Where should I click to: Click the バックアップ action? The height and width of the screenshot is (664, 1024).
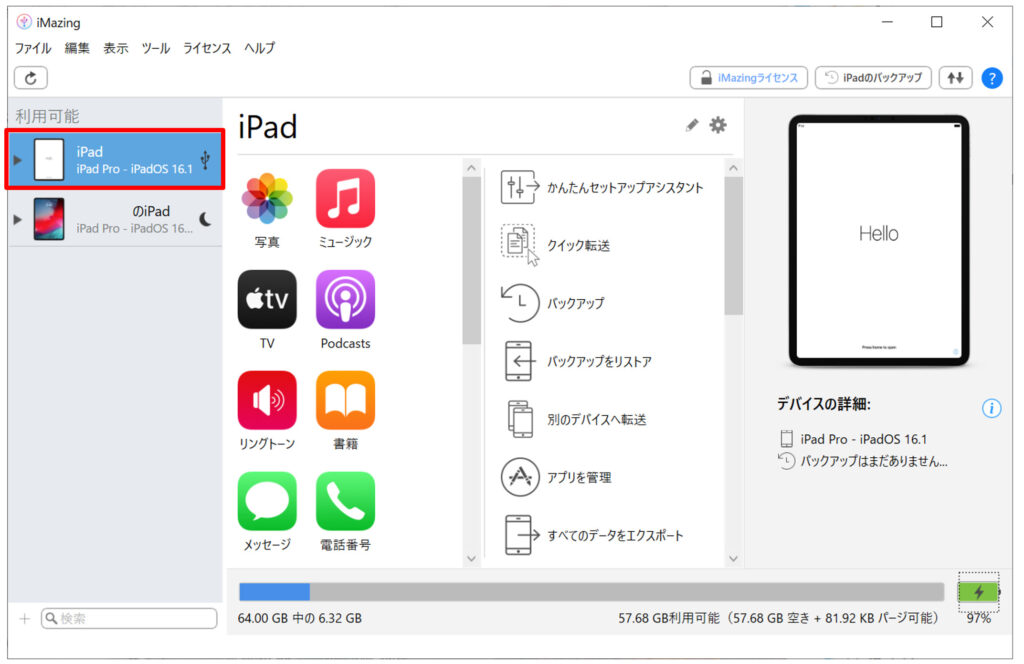tap(552, 303)
